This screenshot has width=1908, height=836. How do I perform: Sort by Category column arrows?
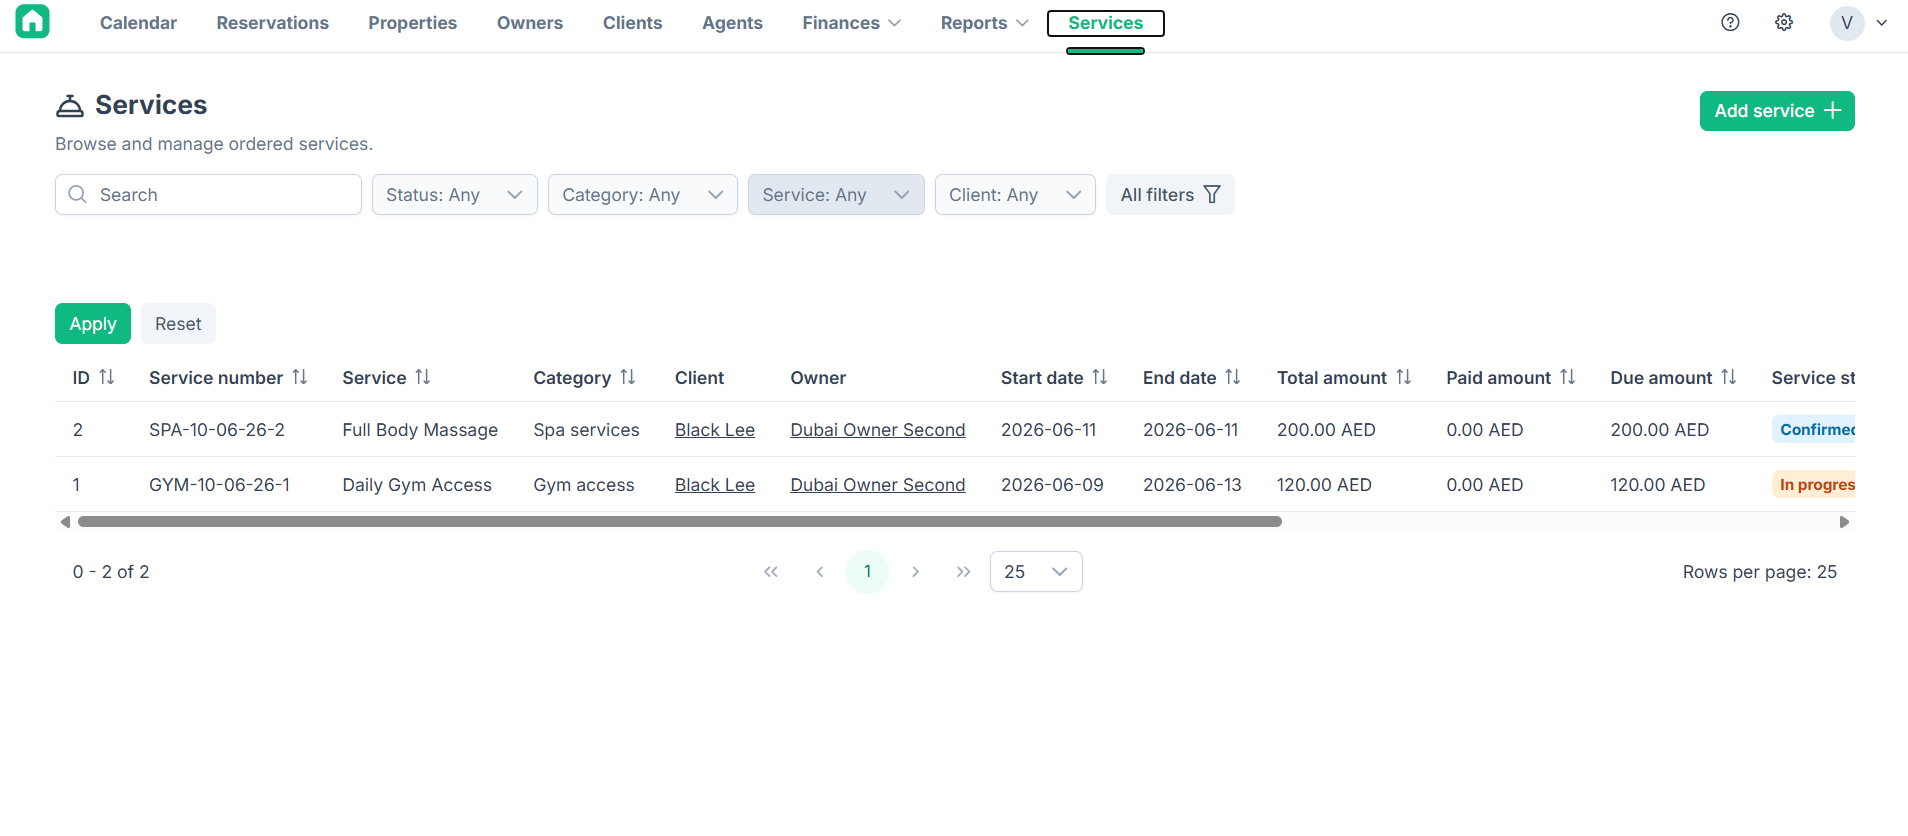pos(628,377)
